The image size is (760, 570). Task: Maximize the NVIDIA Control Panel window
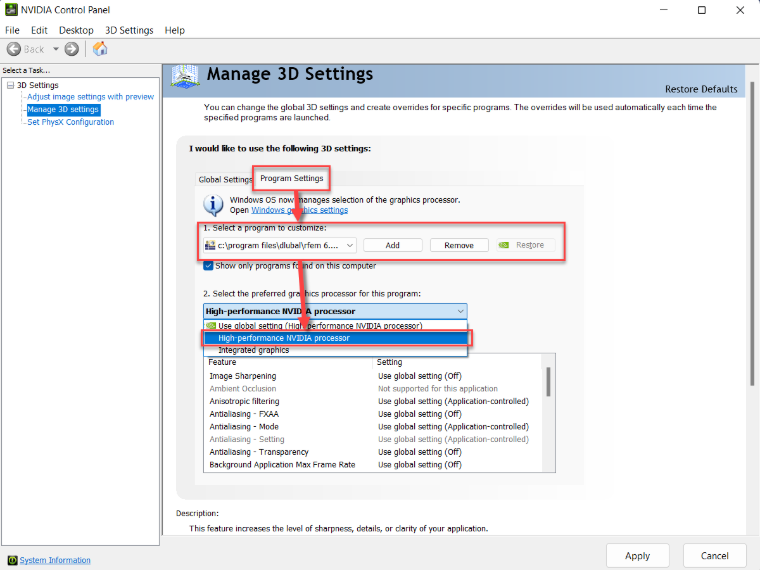(701, 10)
